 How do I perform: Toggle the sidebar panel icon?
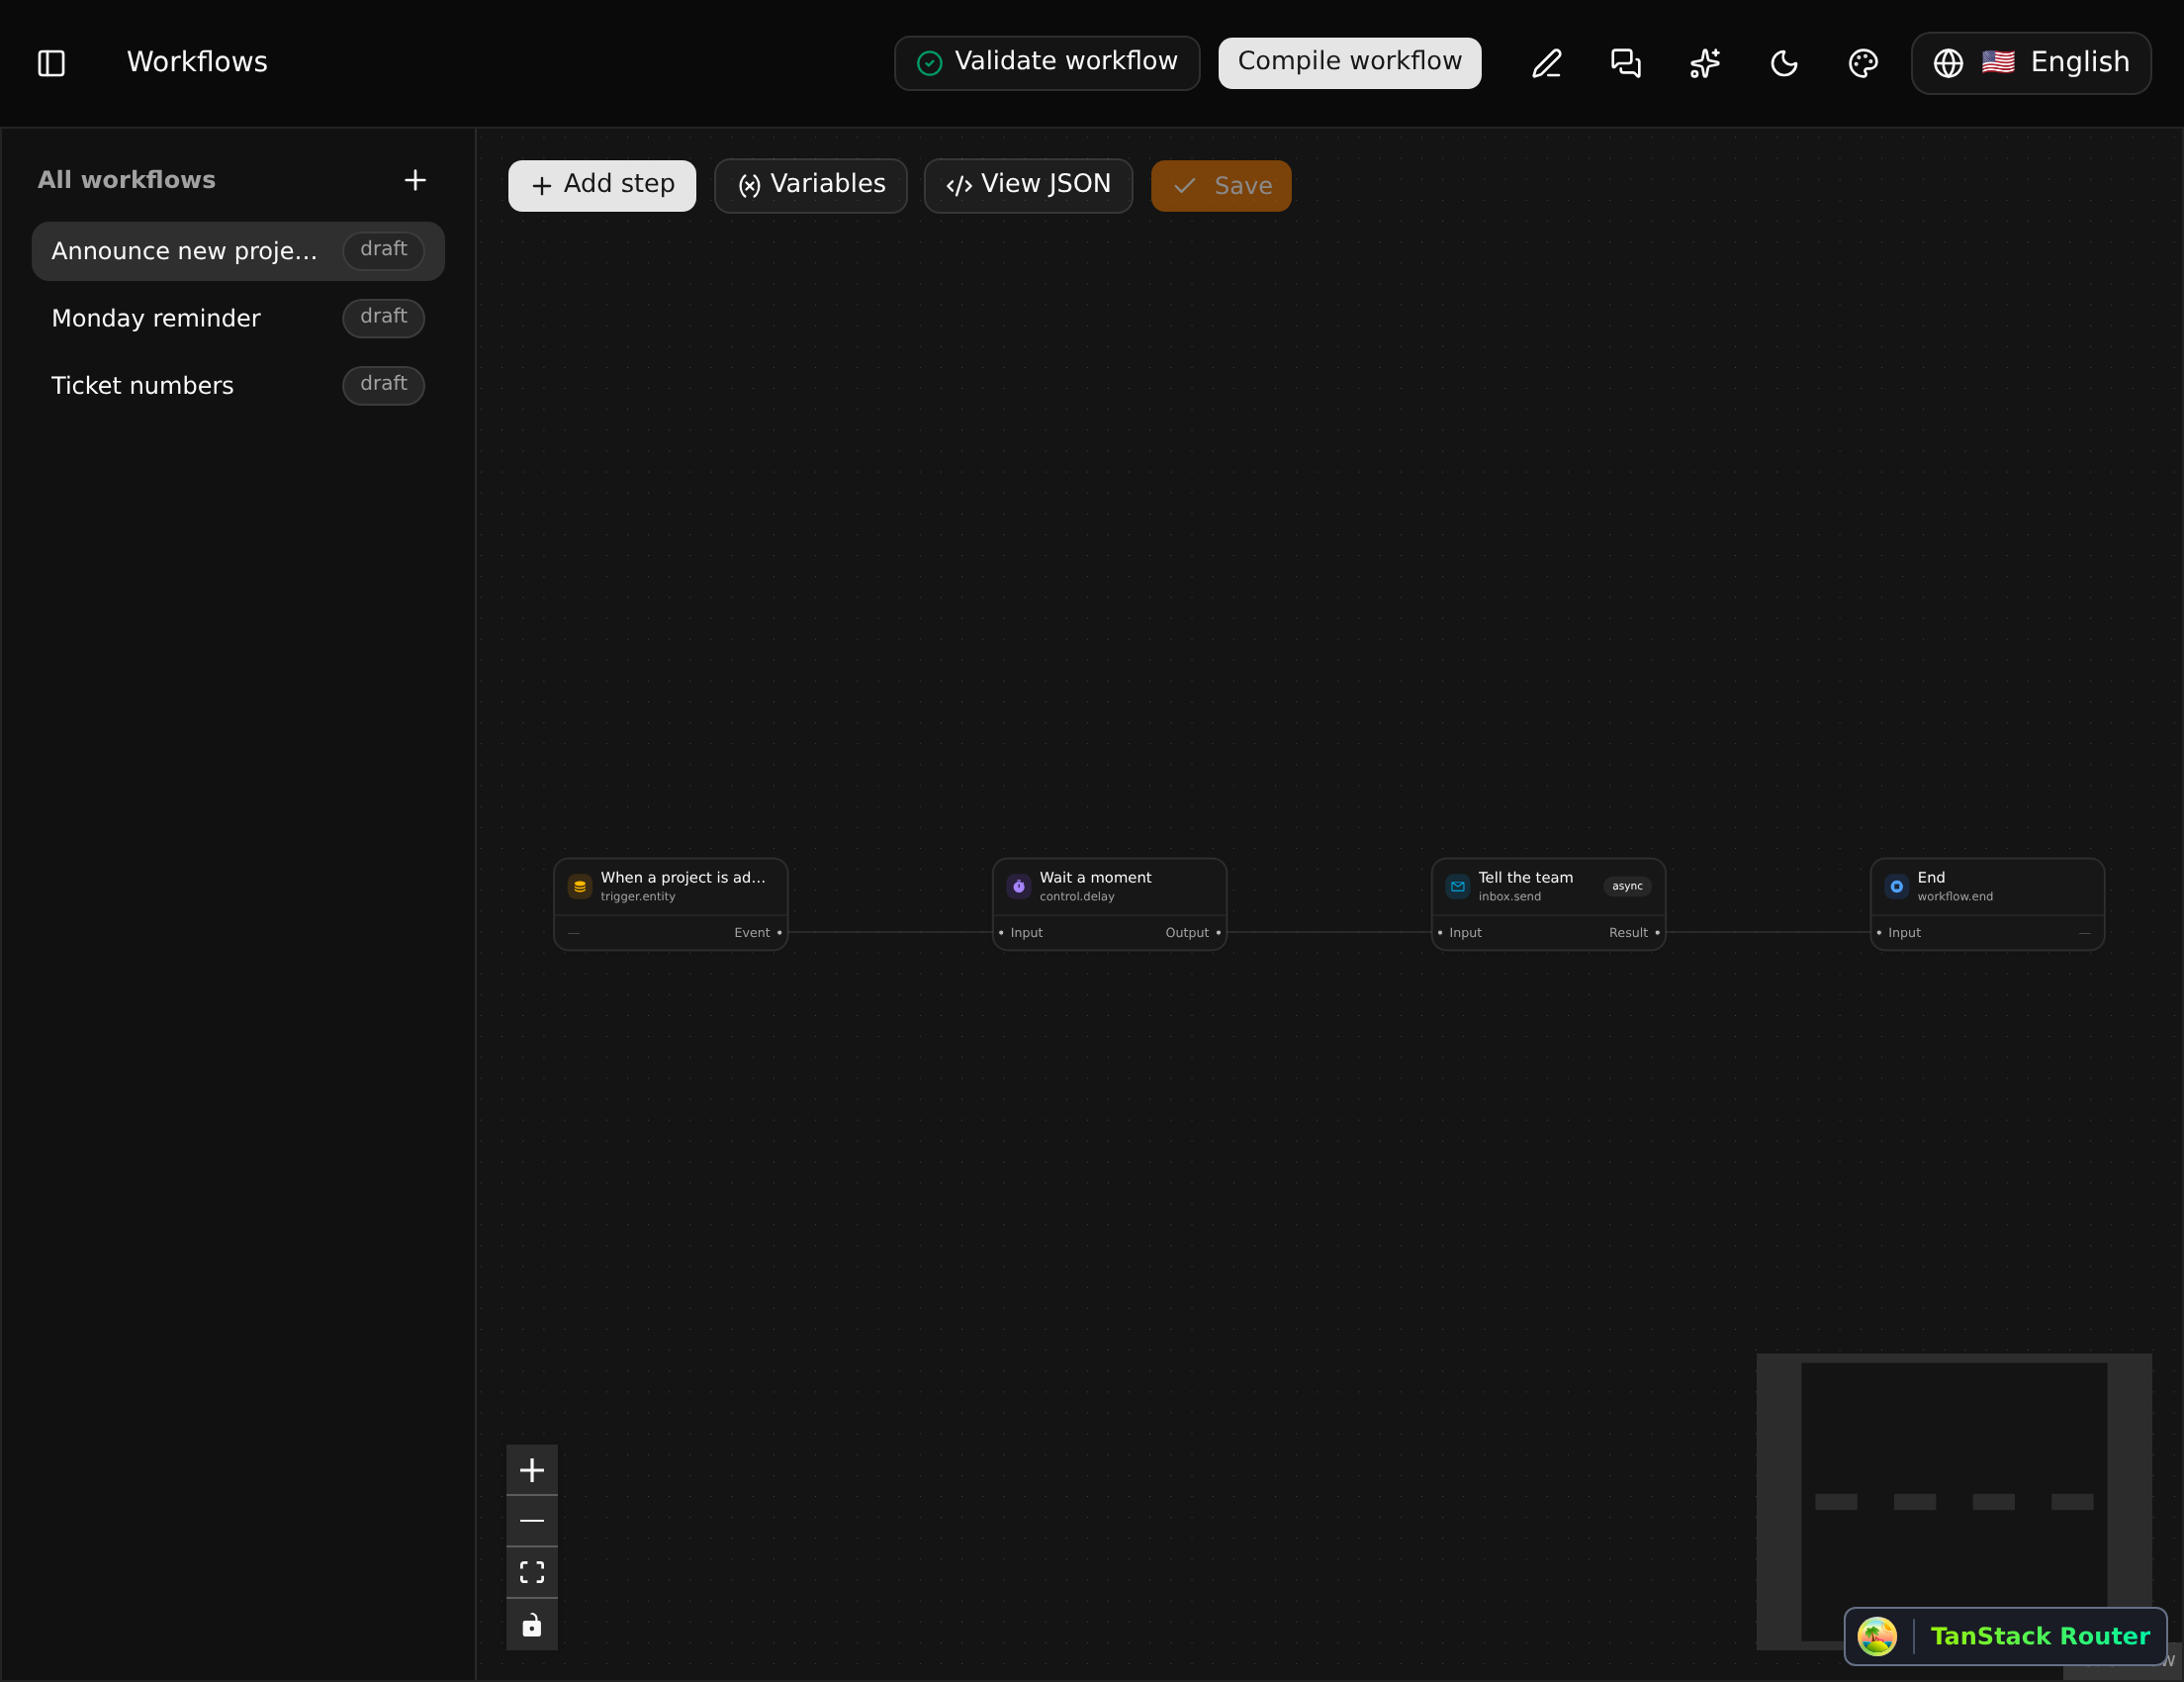51,63
